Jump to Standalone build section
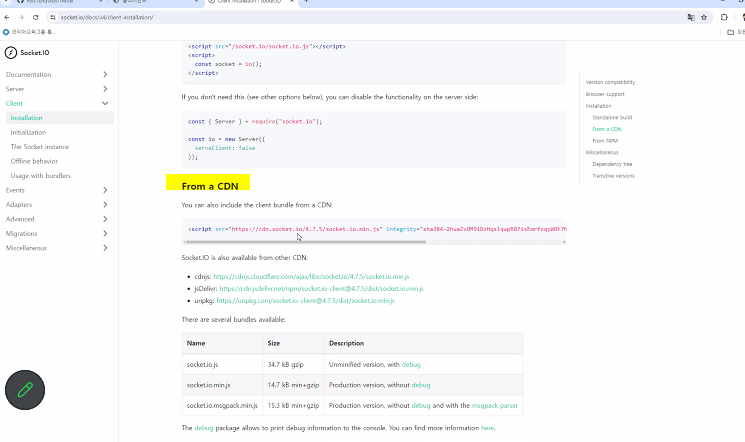Screen dimensions: 745x442 click(x=612, y=117)
